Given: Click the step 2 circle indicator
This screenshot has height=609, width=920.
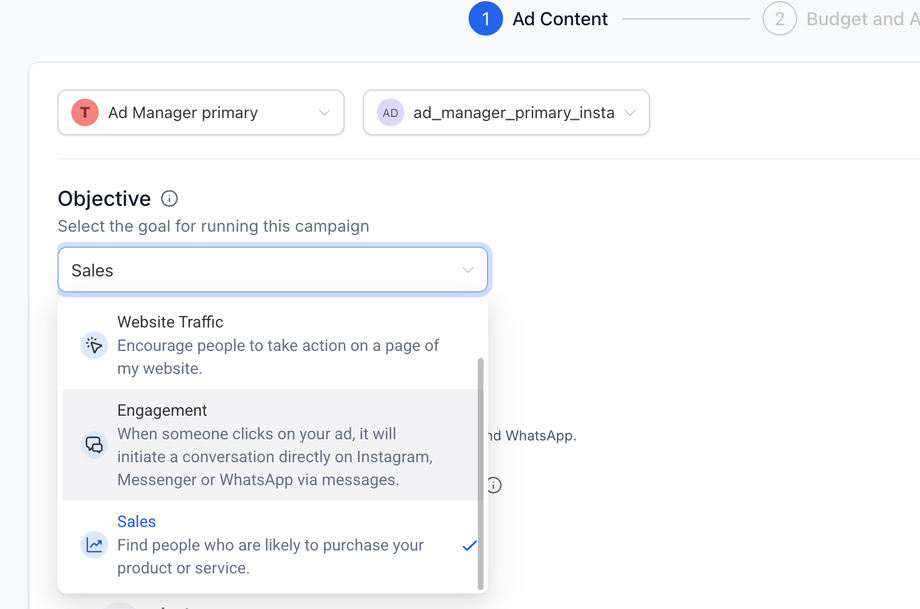Looking at the screenshot, I should [779, 19].
